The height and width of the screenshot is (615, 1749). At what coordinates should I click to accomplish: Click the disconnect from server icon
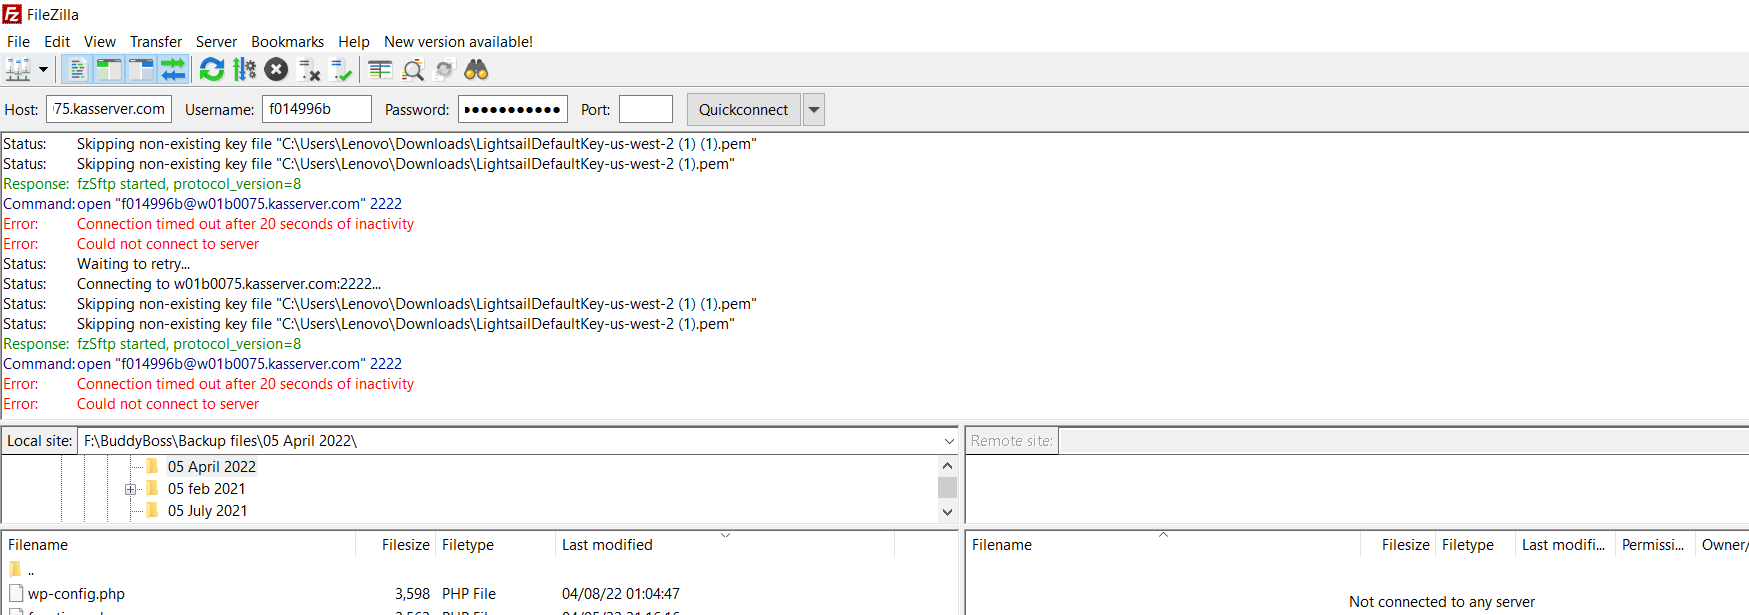click(x=309, y=70)
